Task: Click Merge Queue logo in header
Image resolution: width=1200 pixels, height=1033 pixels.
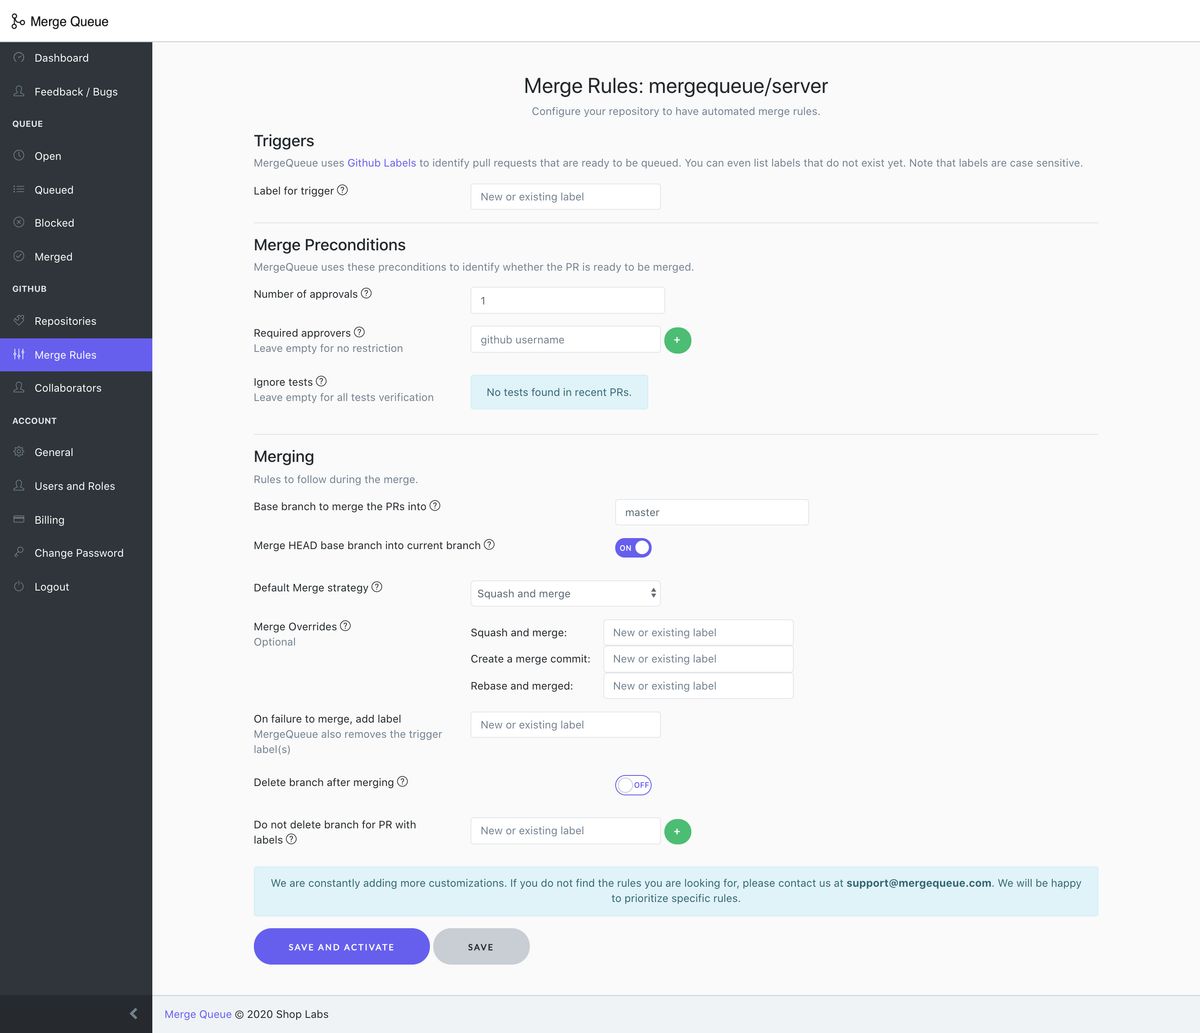Action: tap(60, 21)
